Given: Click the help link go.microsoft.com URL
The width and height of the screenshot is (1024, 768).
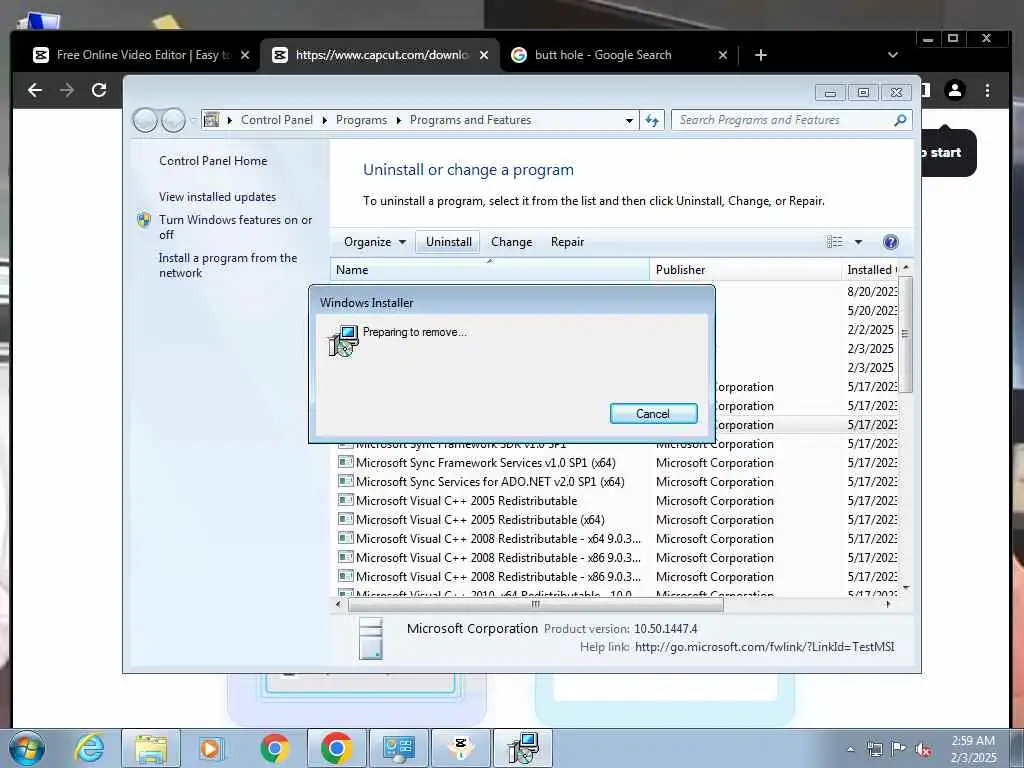Looking at the screenshot, I should tap(764, 647).
